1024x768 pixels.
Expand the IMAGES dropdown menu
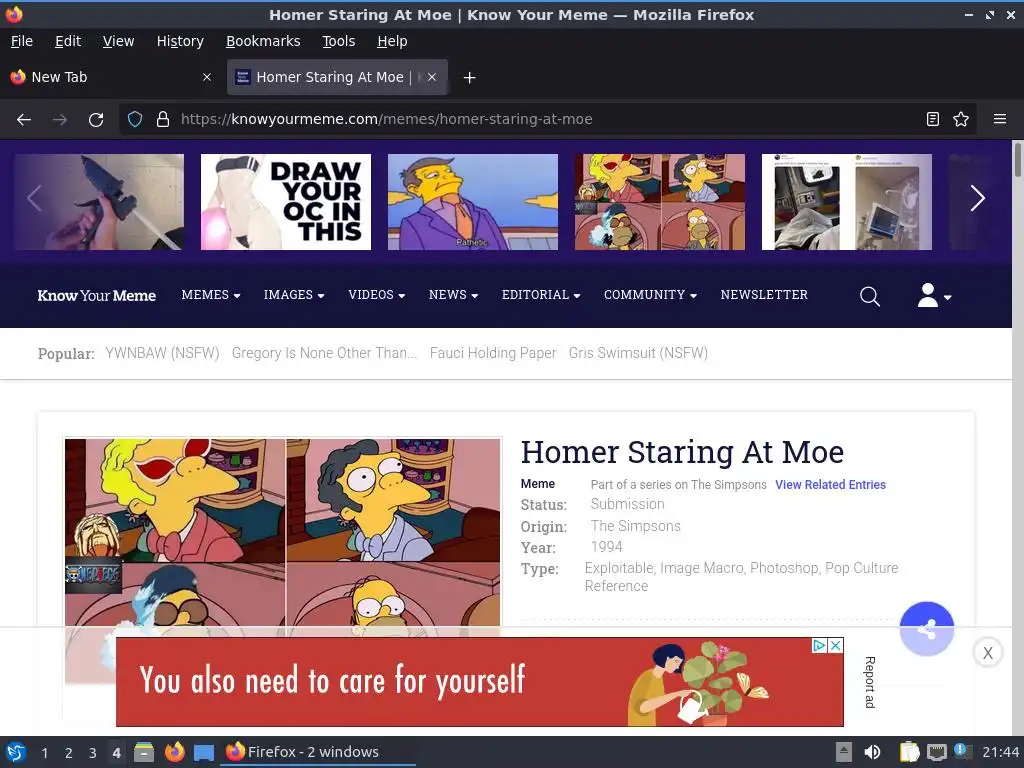pos(294,295)
